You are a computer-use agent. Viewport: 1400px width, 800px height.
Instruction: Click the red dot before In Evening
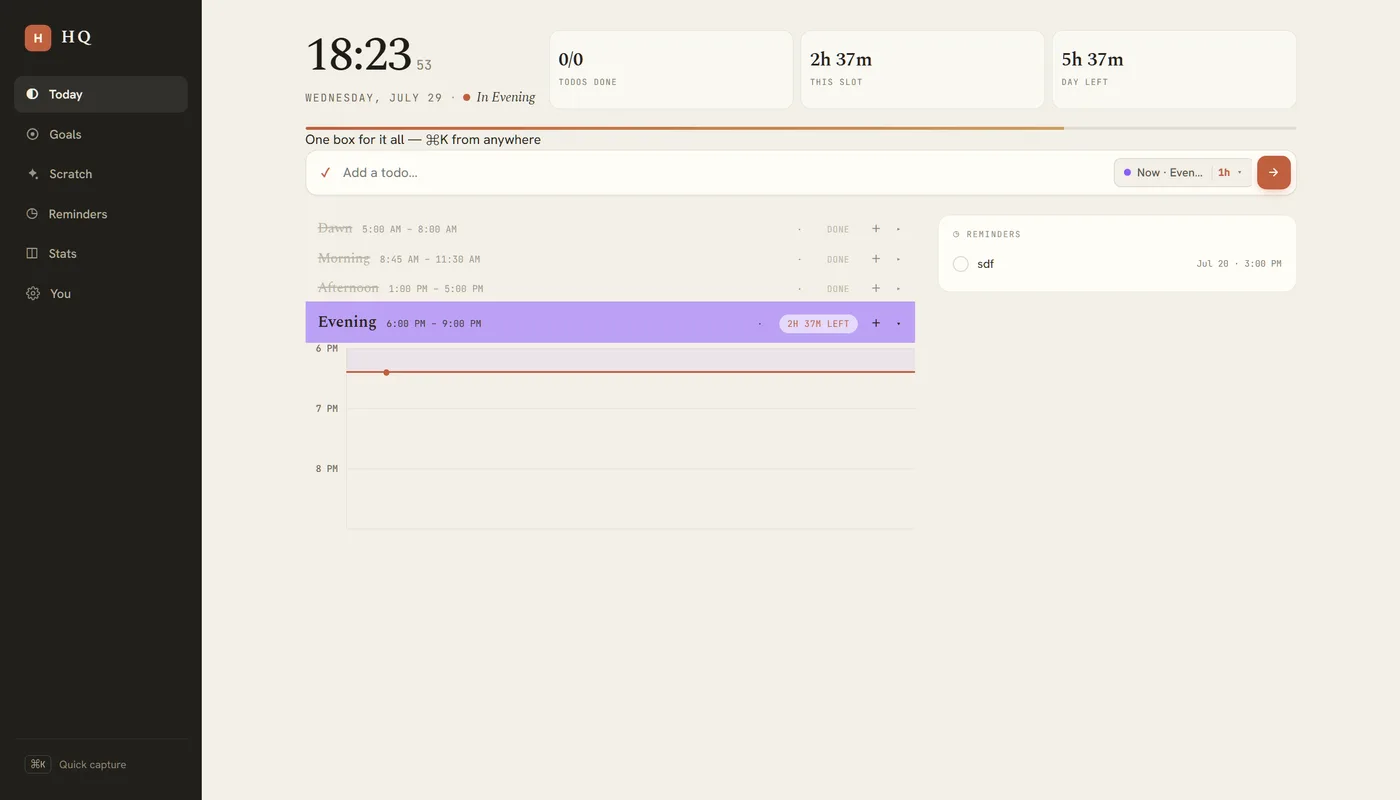pyautogui.click(x=467, y=97)
